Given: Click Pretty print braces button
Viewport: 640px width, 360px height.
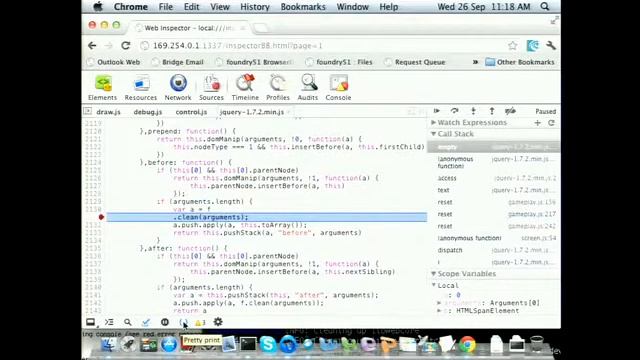Looking at the screenshot, I should pyautogui.click(x=183, y=322).
